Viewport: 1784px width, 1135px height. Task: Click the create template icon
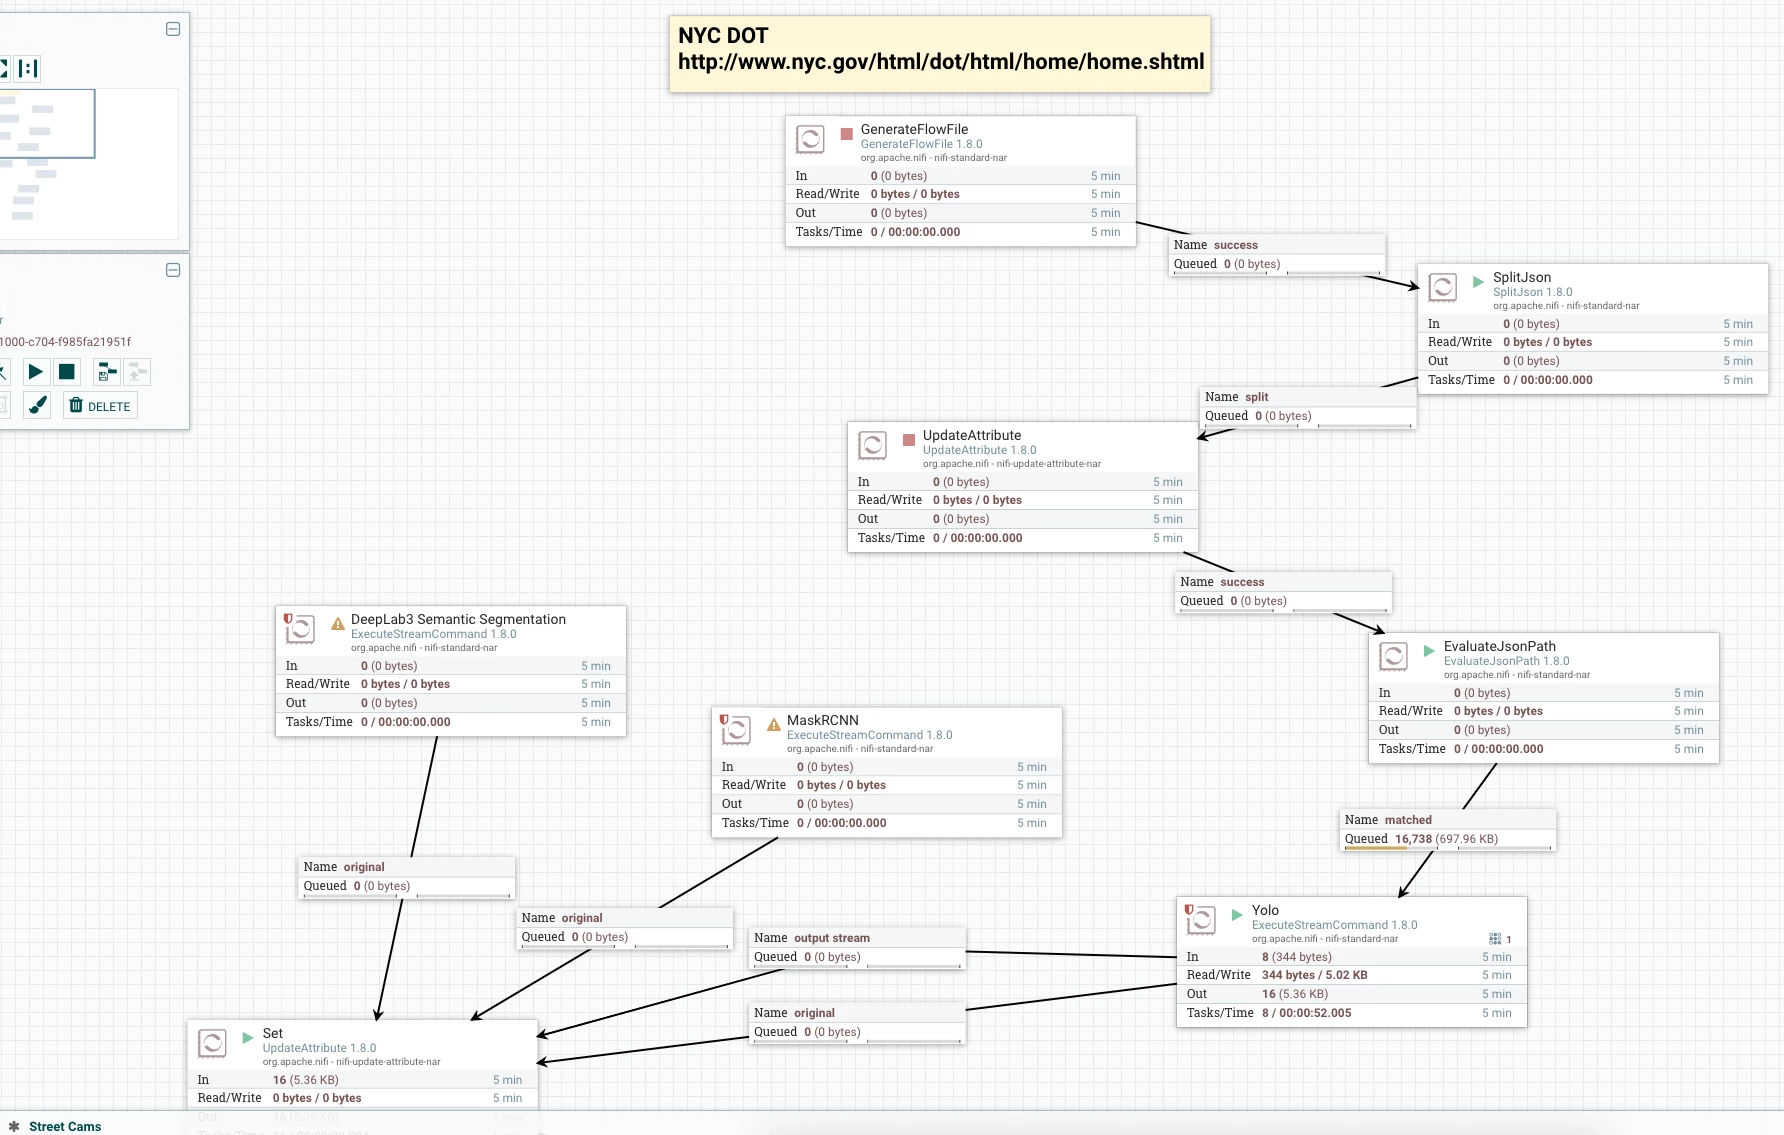click(x=106, y=372)
